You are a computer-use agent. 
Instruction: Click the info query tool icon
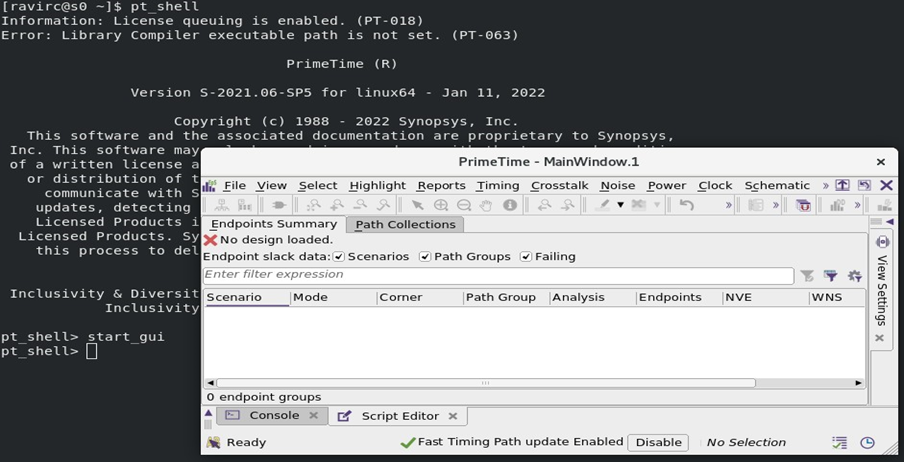pyautogui.click(x=510, y=205)
